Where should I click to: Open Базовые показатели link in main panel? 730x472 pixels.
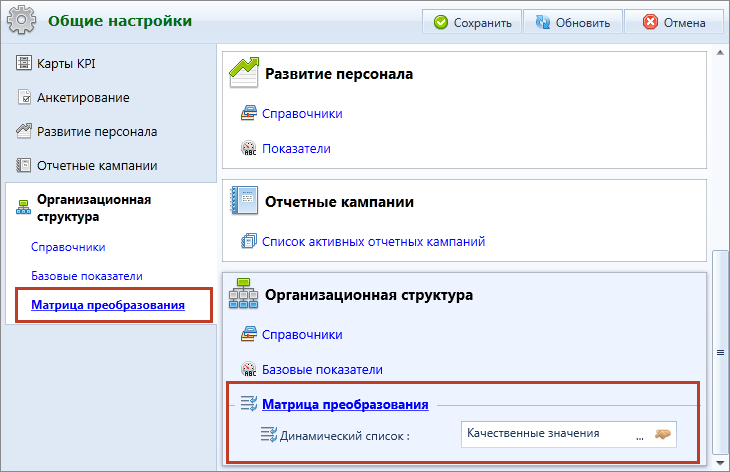coord(323,370)
